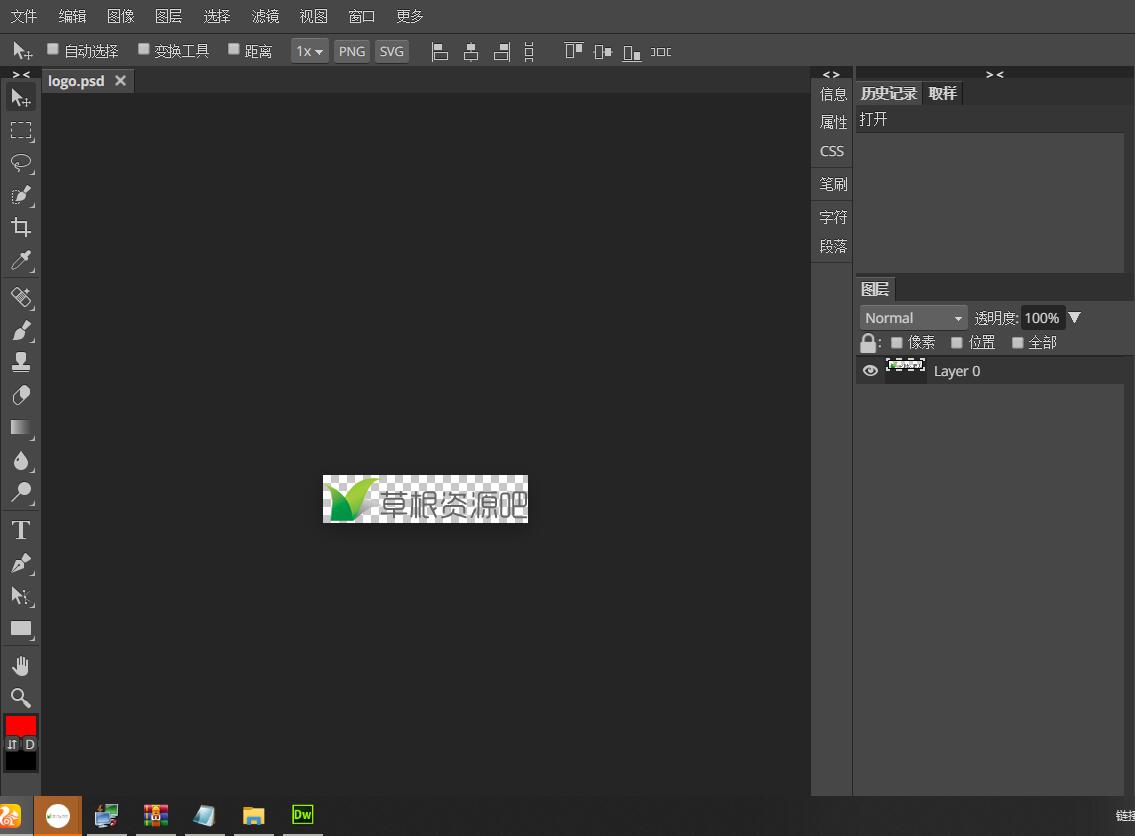
Task: Select the Clone Stamp tool
Action: coord(21,362)
